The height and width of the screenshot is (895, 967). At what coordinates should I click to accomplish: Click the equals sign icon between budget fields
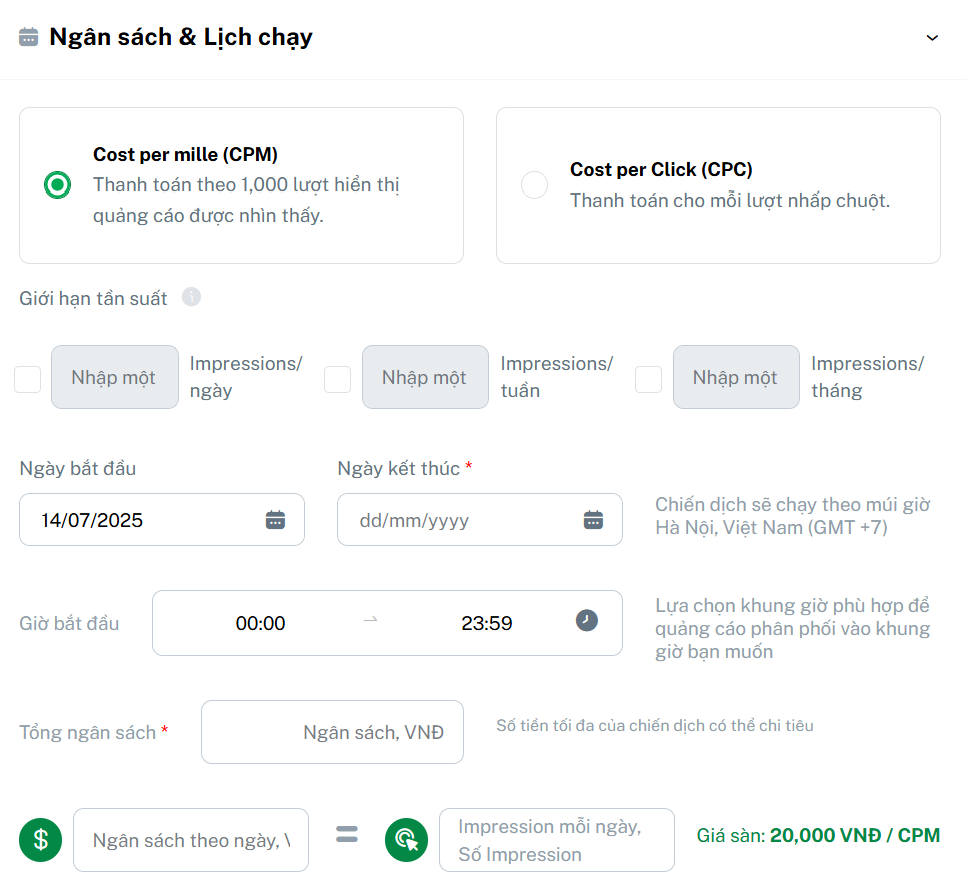point(347,835)
